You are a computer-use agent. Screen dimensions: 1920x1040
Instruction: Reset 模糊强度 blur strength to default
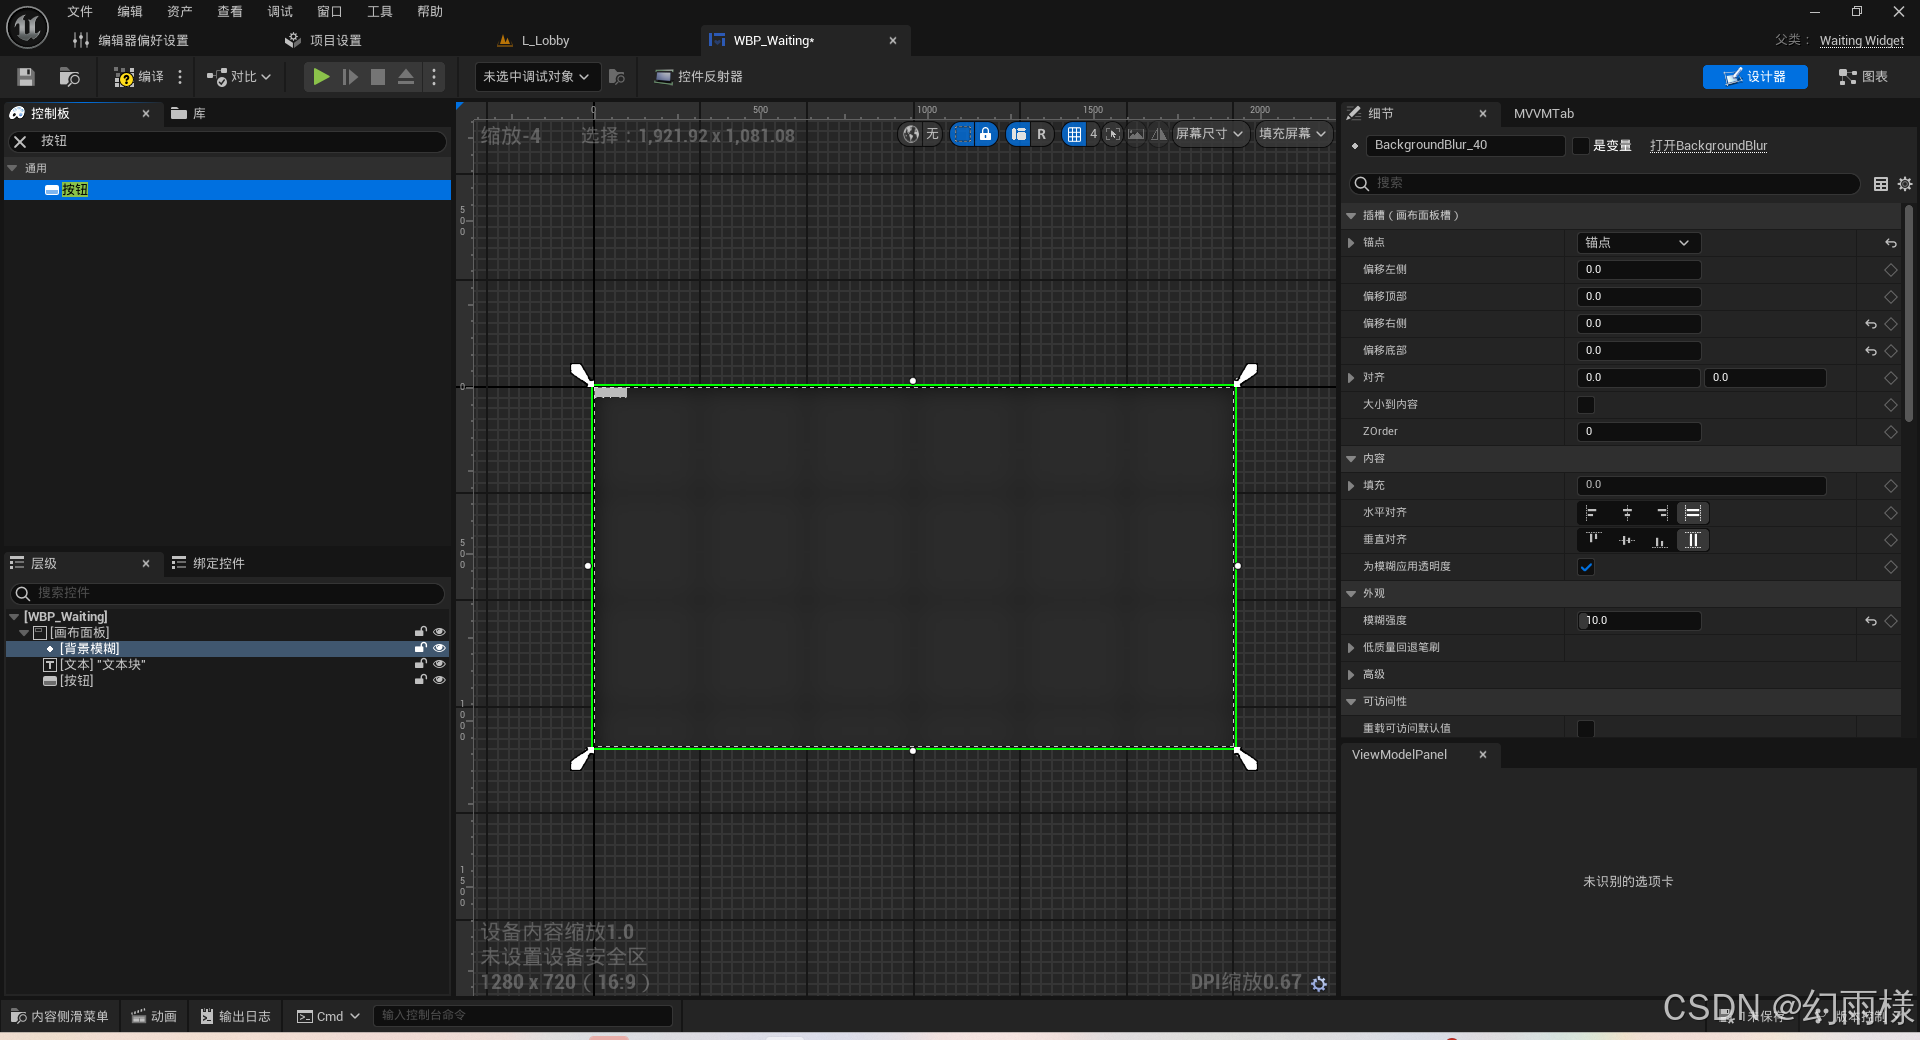click(1870, 621)
